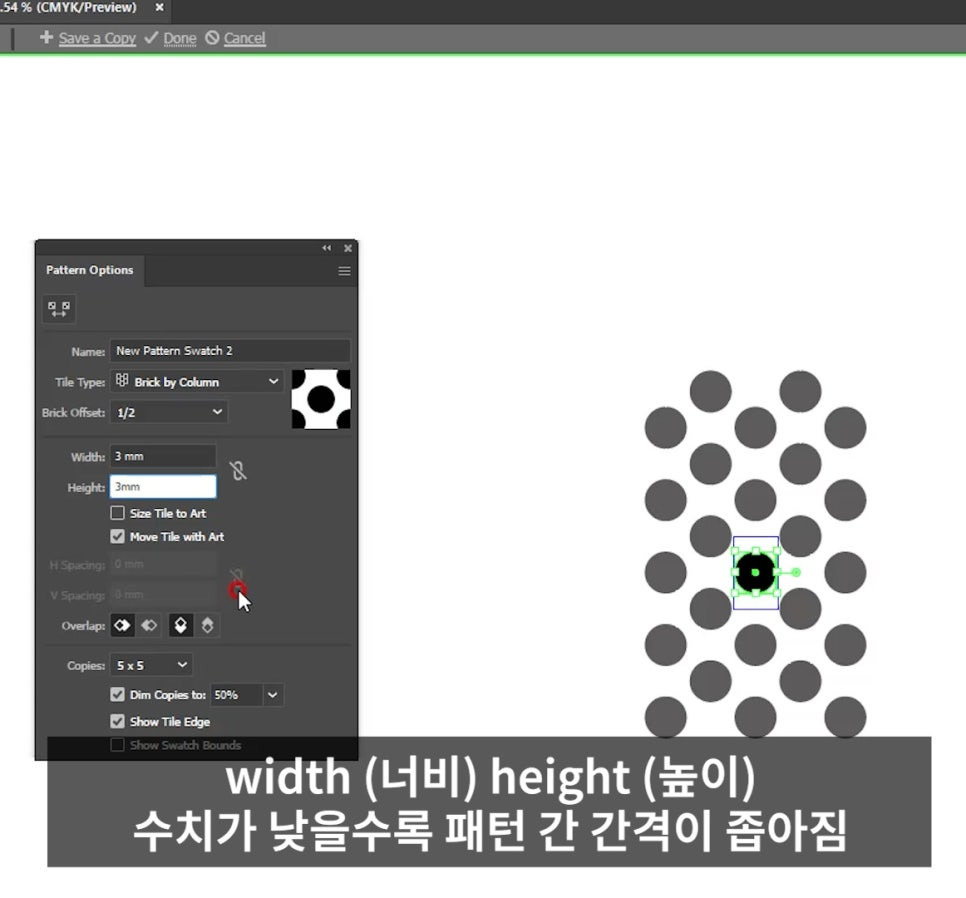Toggle spacing proportion link icon

pos(237,578)
